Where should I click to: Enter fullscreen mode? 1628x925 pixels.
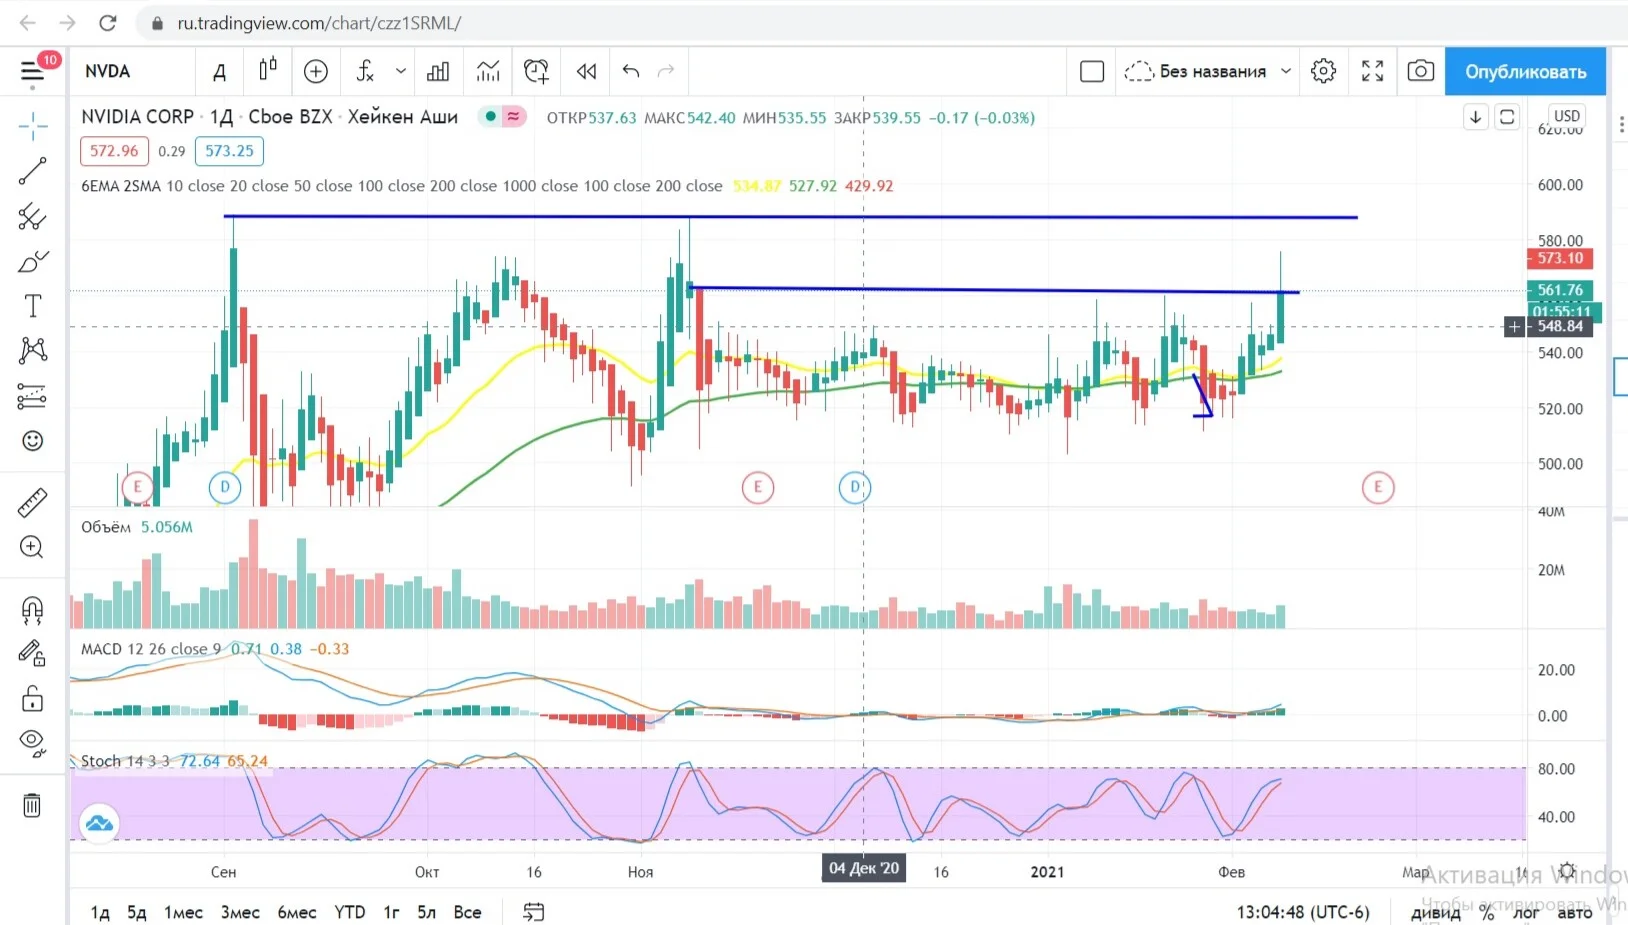(x=1373, y=71)
